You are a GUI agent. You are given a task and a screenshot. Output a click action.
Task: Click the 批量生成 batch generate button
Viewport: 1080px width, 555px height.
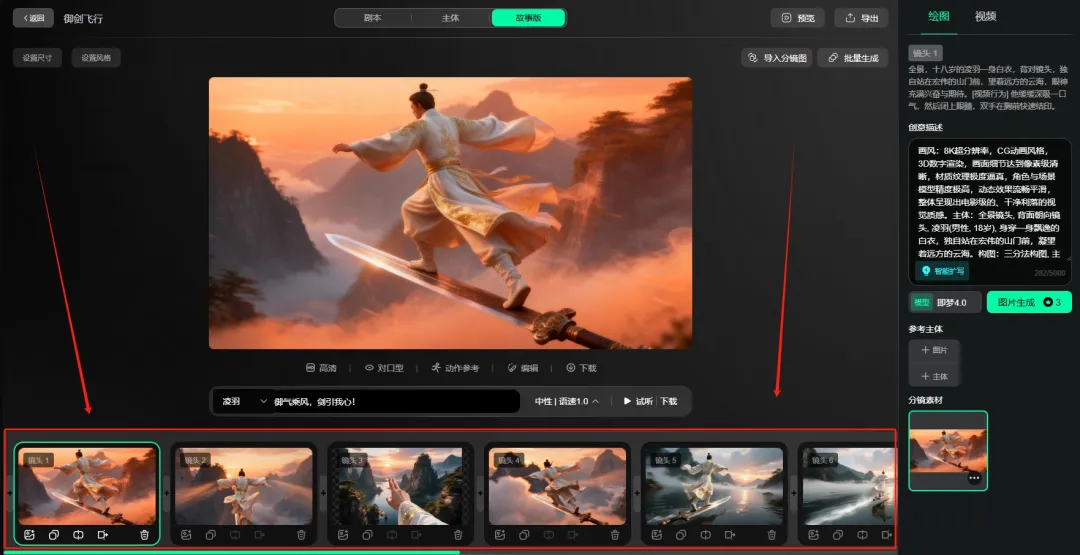pos(853,58)
